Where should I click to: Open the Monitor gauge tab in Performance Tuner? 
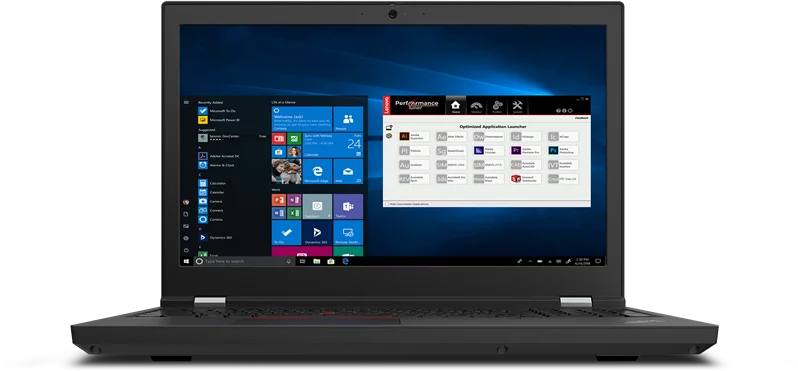click(x=476, y=106)
